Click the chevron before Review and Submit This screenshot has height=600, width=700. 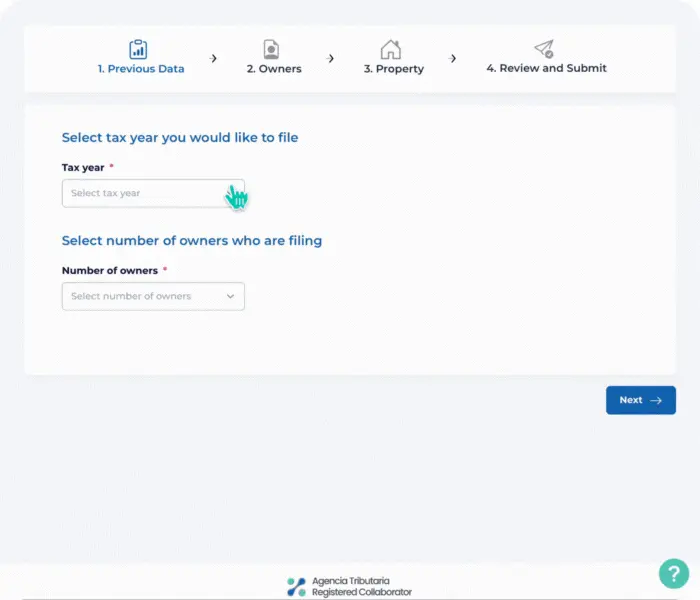point(453,59)
